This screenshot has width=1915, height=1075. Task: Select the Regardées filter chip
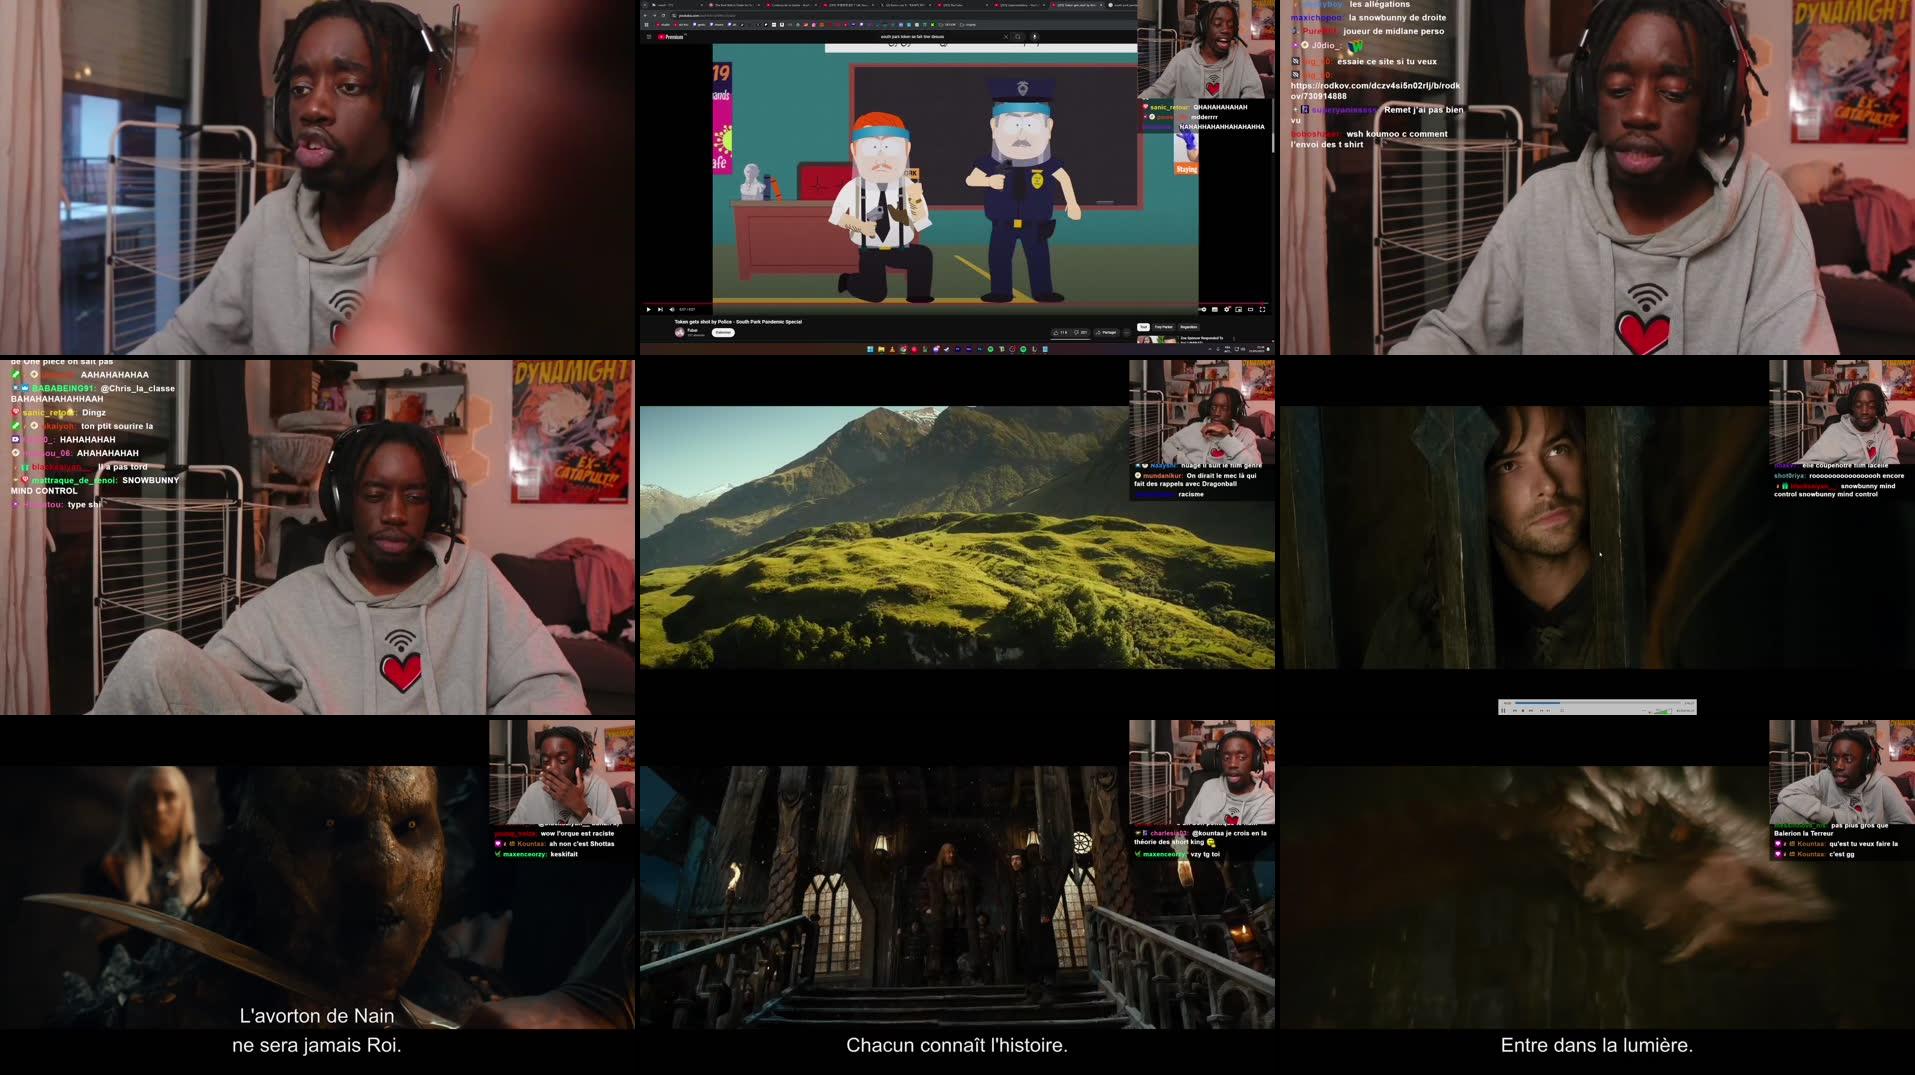[x=1188, y=327]
